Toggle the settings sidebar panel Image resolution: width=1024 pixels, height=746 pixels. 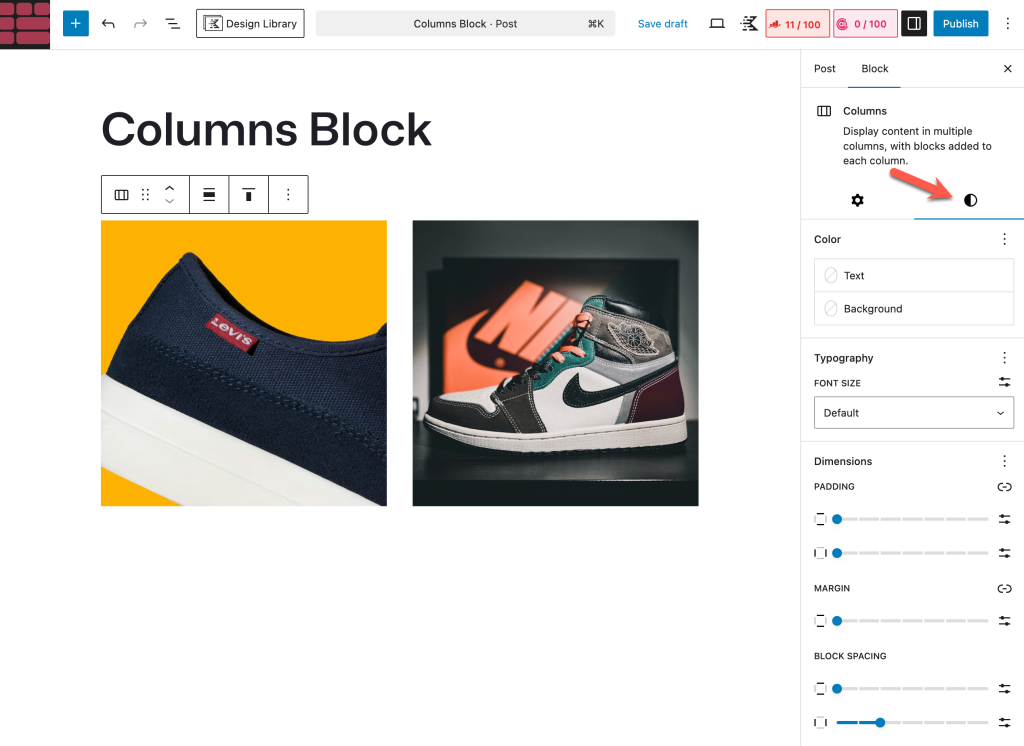pos(913,24)
